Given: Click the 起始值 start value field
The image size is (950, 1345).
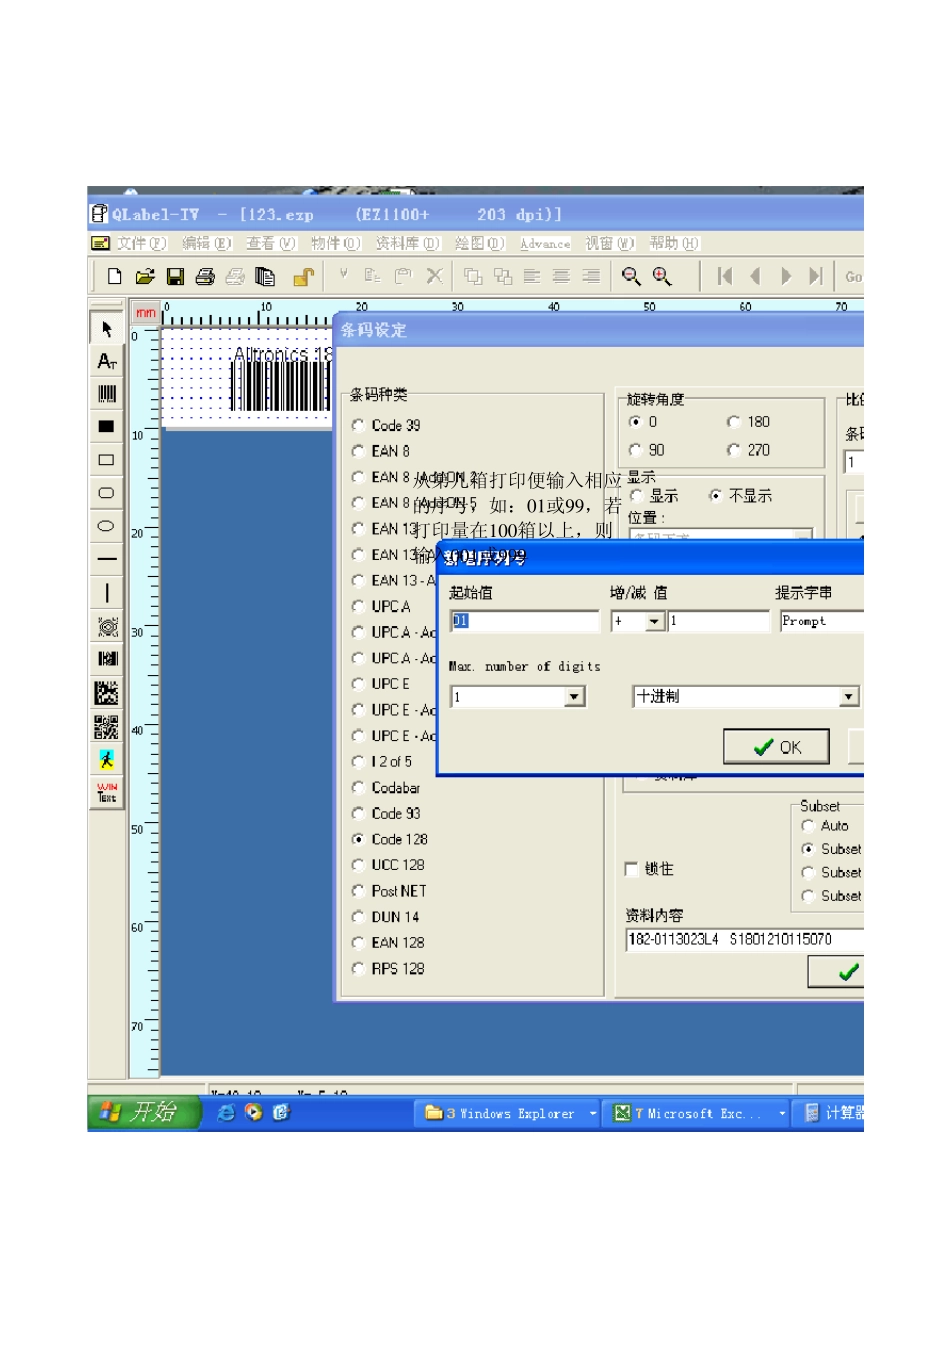Looking at the screenshot, I should click(524, 621).
